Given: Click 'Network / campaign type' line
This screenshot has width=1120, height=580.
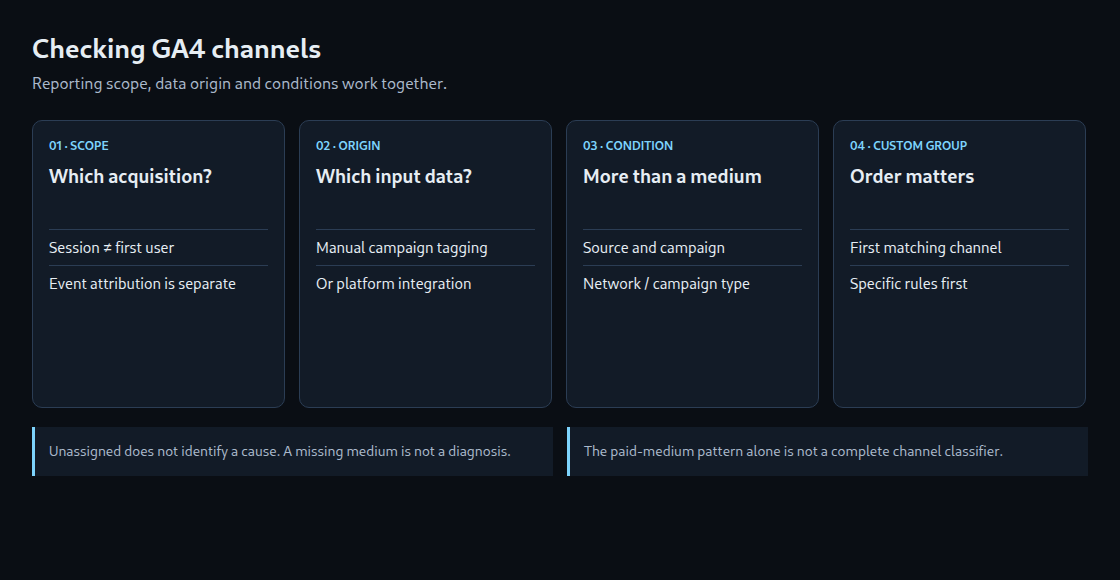Looking at the screenshot, I should (666, 284).
